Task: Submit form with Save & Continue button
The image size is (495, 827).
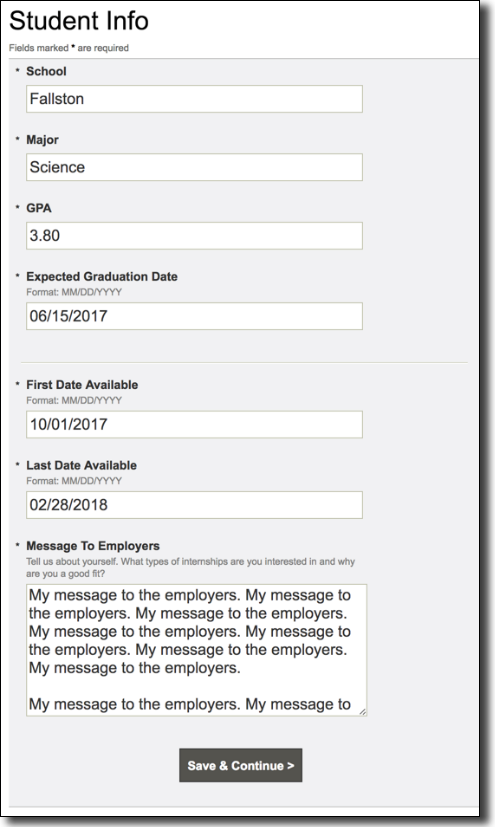Action: coord(240,765)
